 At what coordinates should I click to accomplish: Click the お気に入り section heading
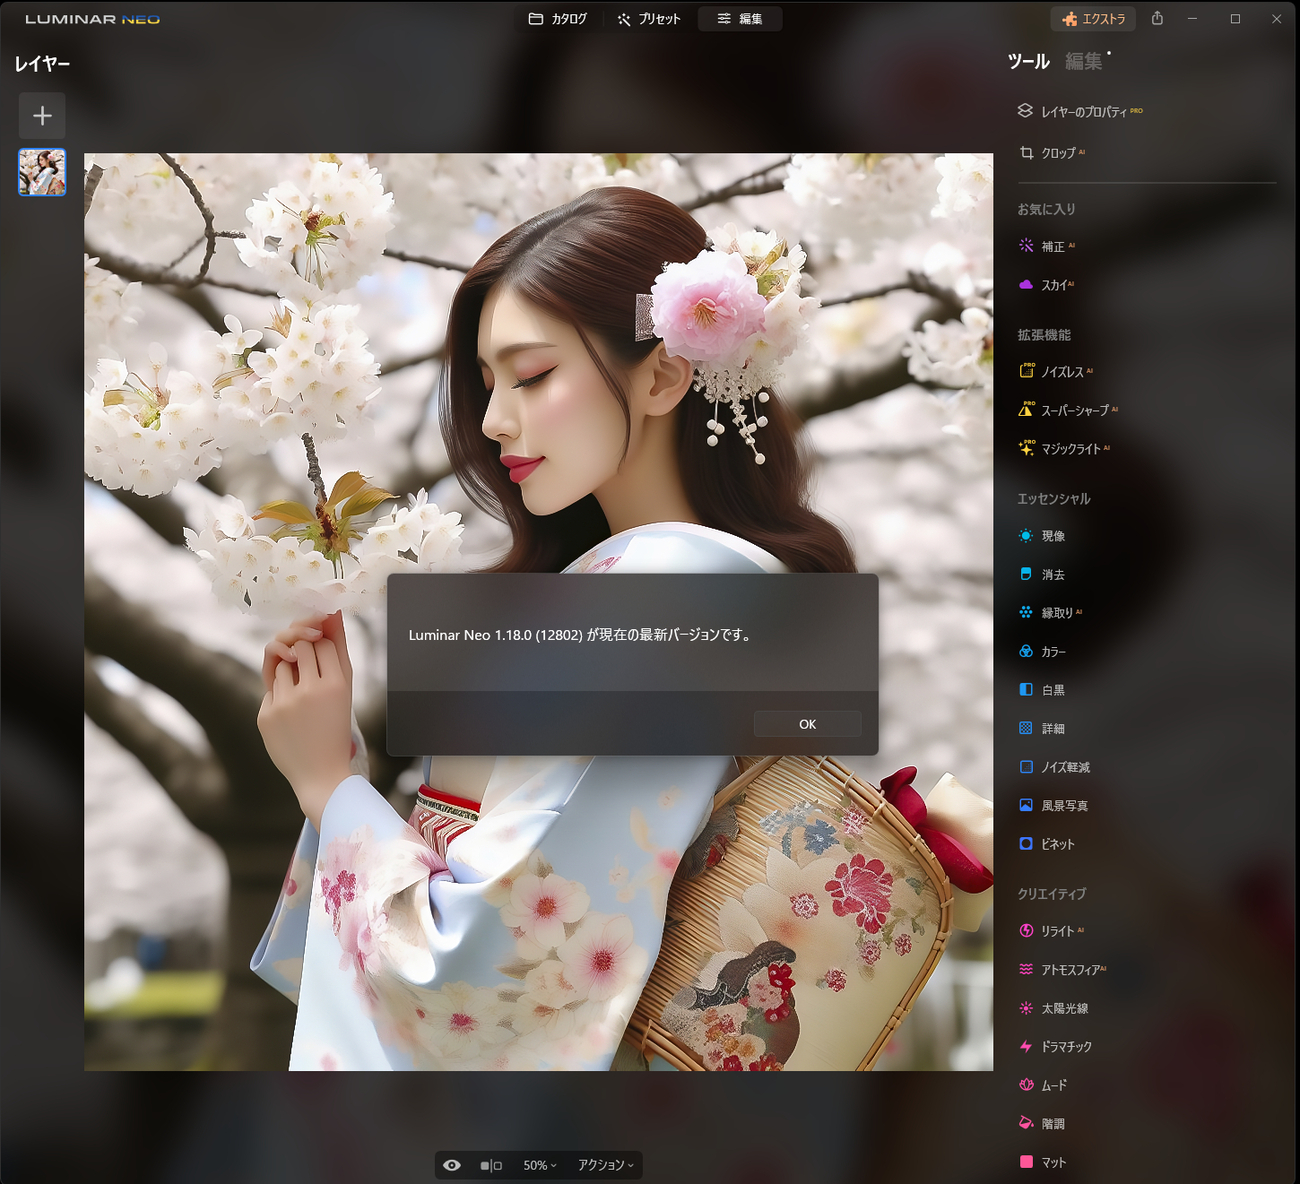pos(1046,209)
